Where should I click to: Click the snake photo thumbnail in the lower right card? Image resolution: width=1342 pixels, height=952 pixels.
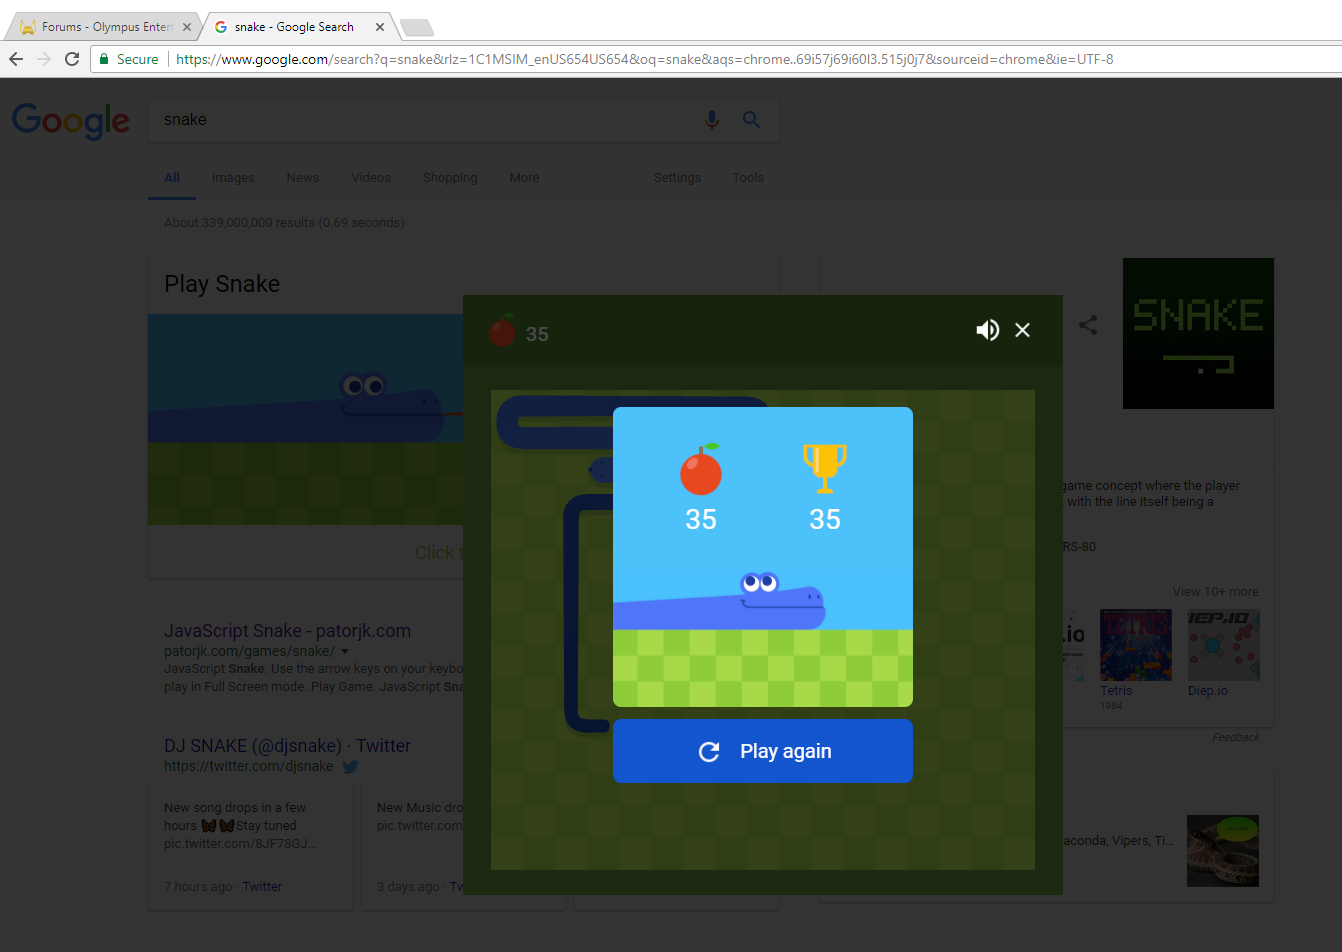click(x=1223, y=851)
